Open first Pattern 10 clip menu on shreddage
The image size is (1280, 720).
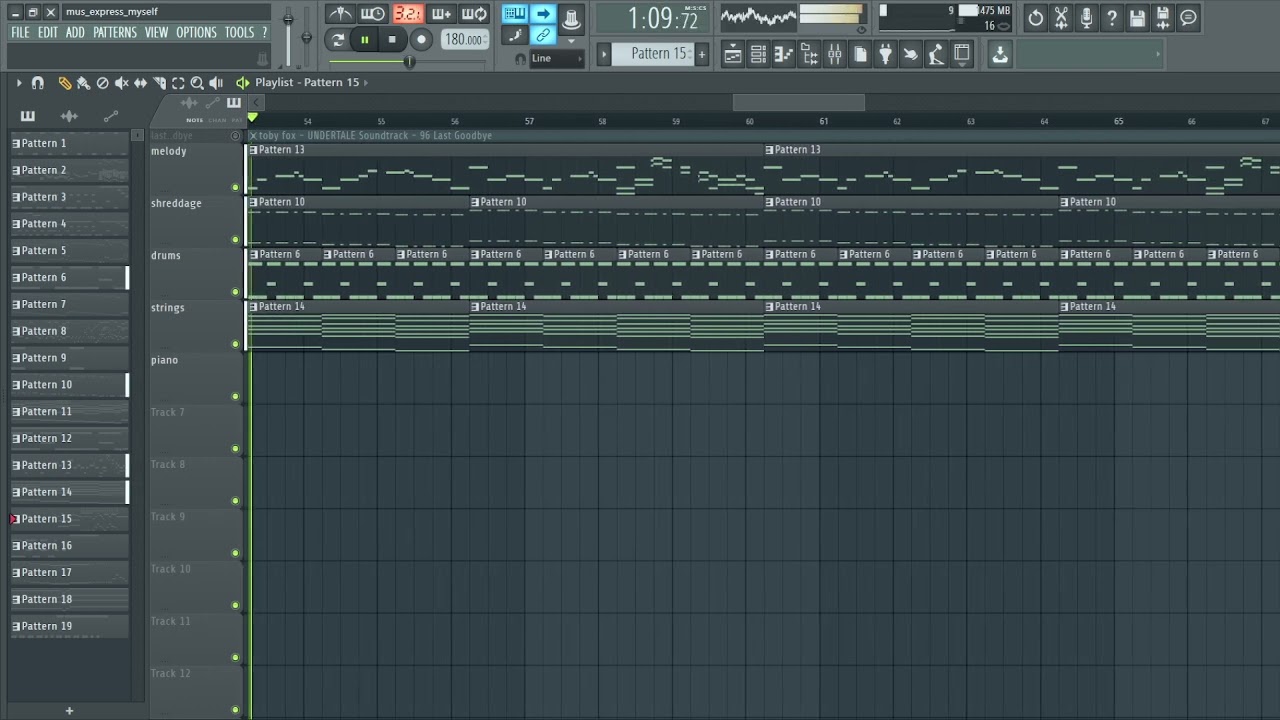click(254, 202)
